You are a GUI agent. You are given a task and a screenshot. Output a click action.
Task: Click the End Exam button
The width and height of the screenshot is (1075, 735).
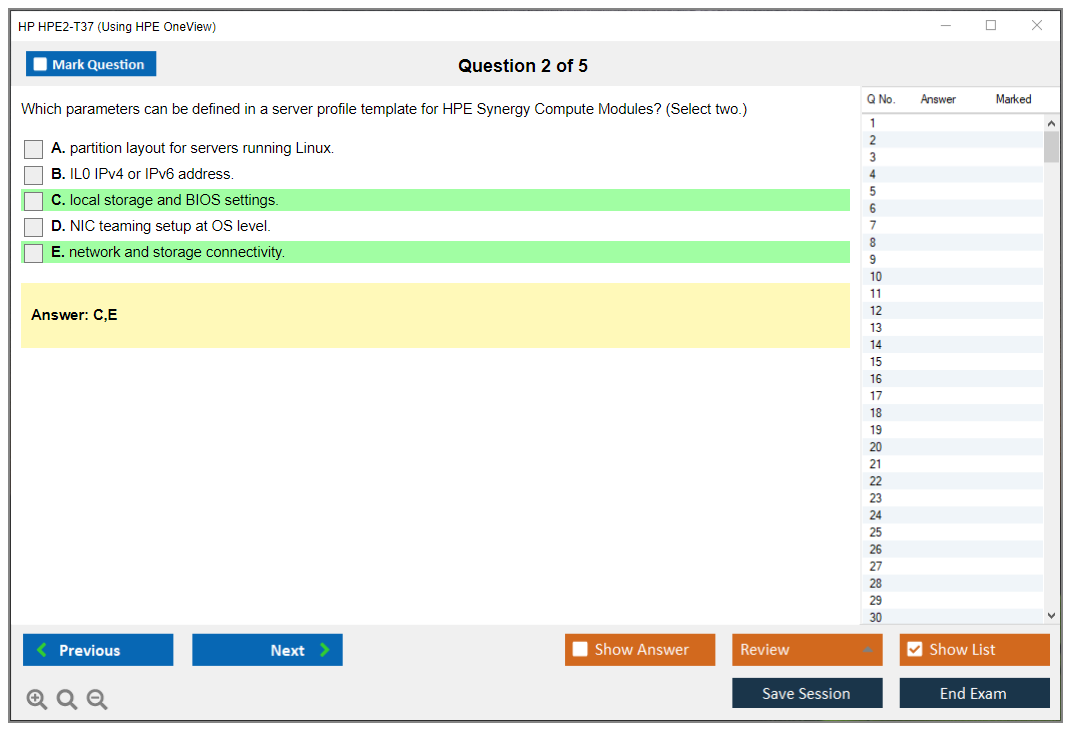tap(974, 694)
